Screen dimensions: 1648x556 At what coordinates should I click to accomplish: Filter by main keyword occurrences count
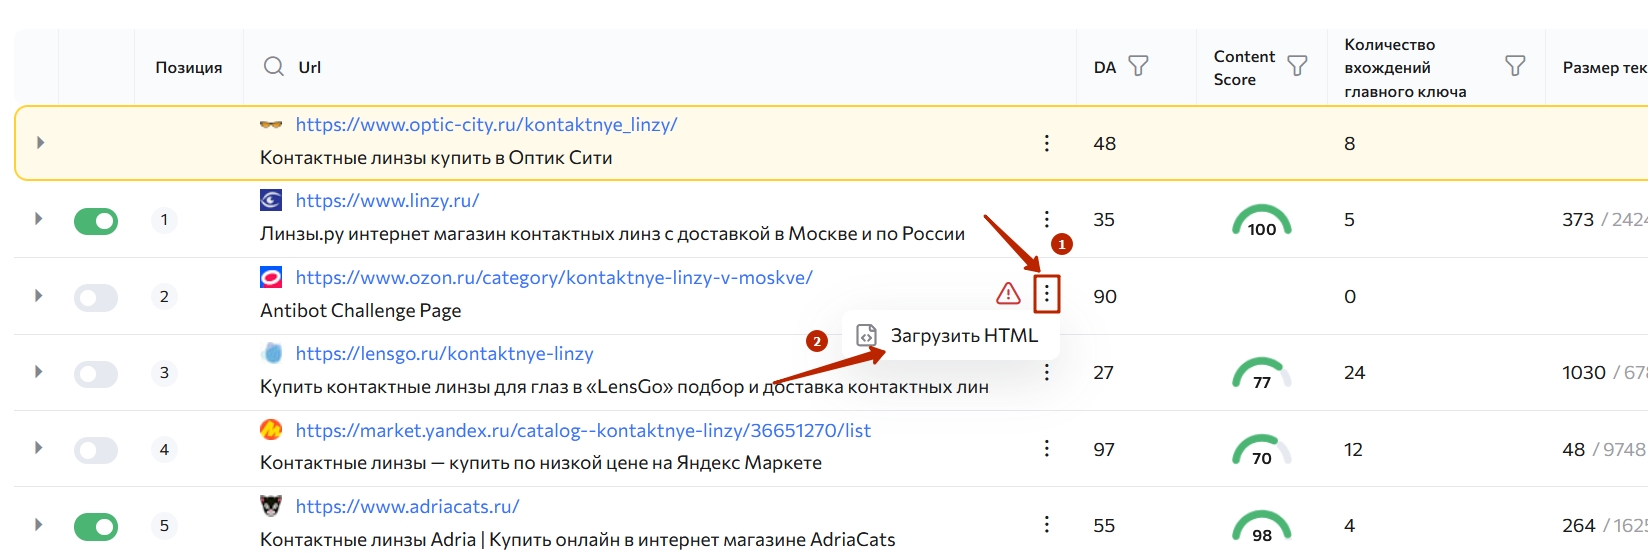pyautogui.click(x=1515, y=66)
